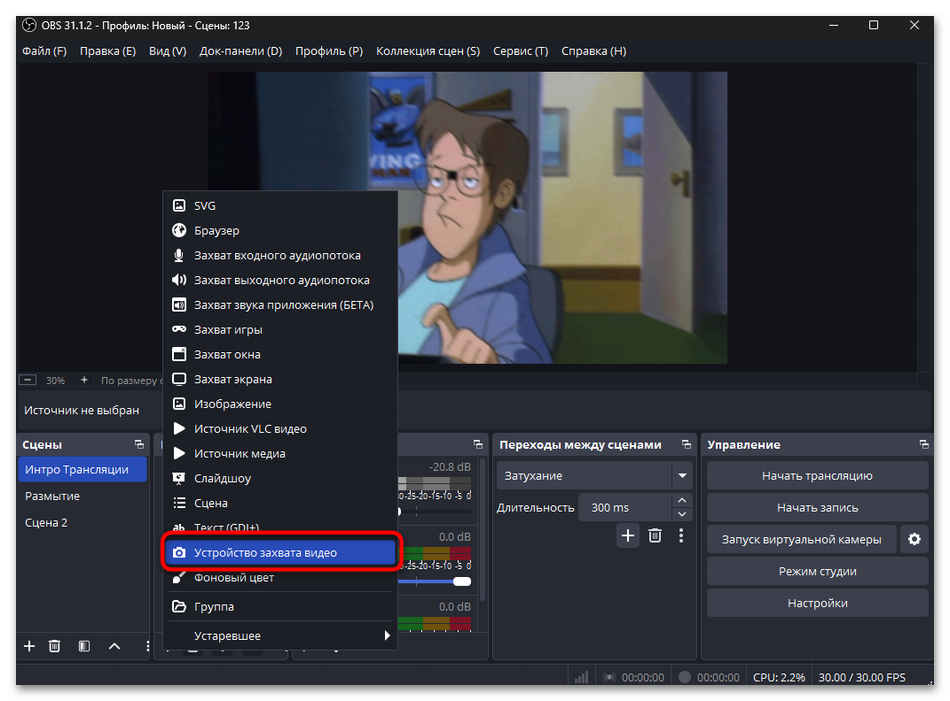Zoom in preview with plus button

coord(84,380)
